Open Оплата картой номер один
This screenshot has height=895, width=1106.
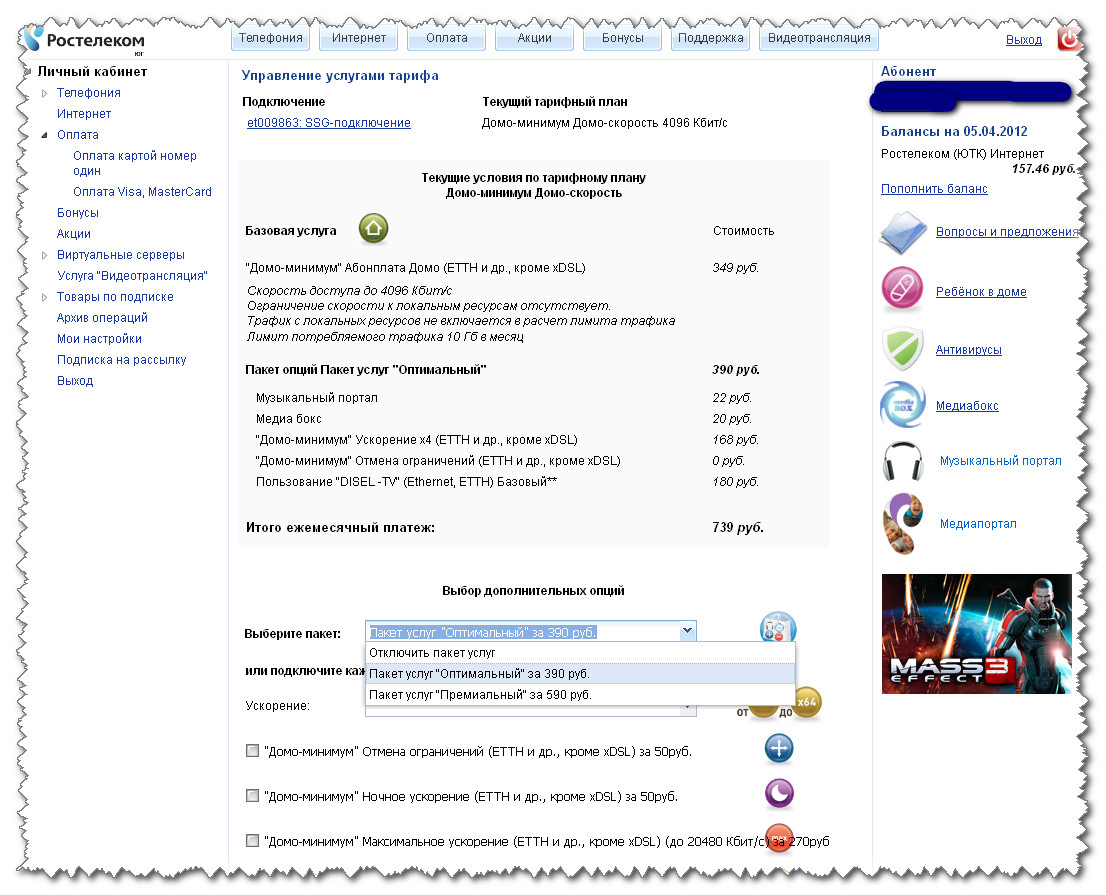point(135,164)
